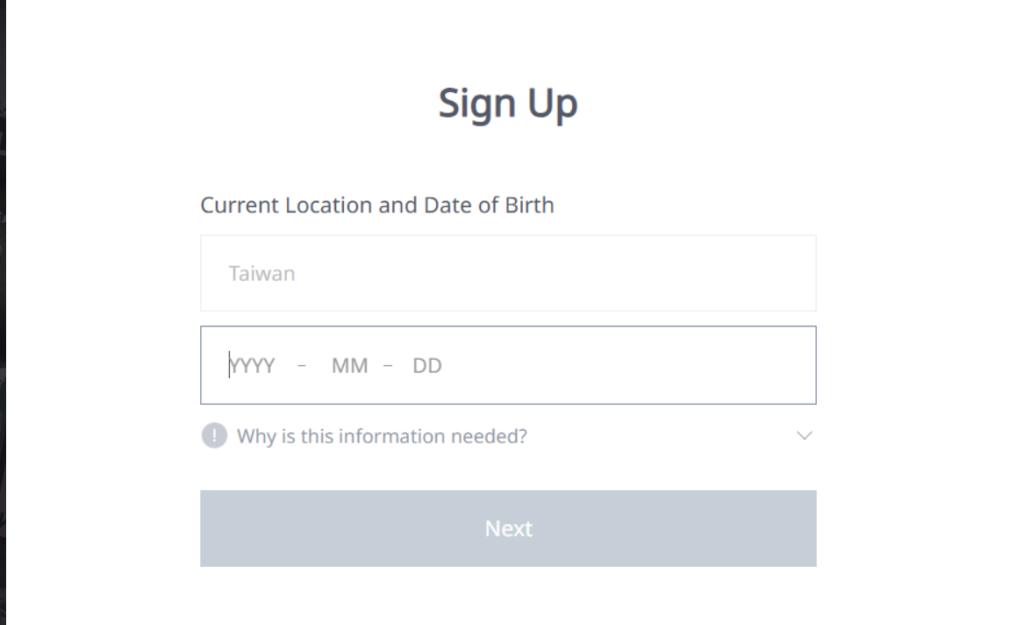Click the word "Birth" in the section label
The height and width of the screenshot is (625, 1024).
click(x=529, y=205)
